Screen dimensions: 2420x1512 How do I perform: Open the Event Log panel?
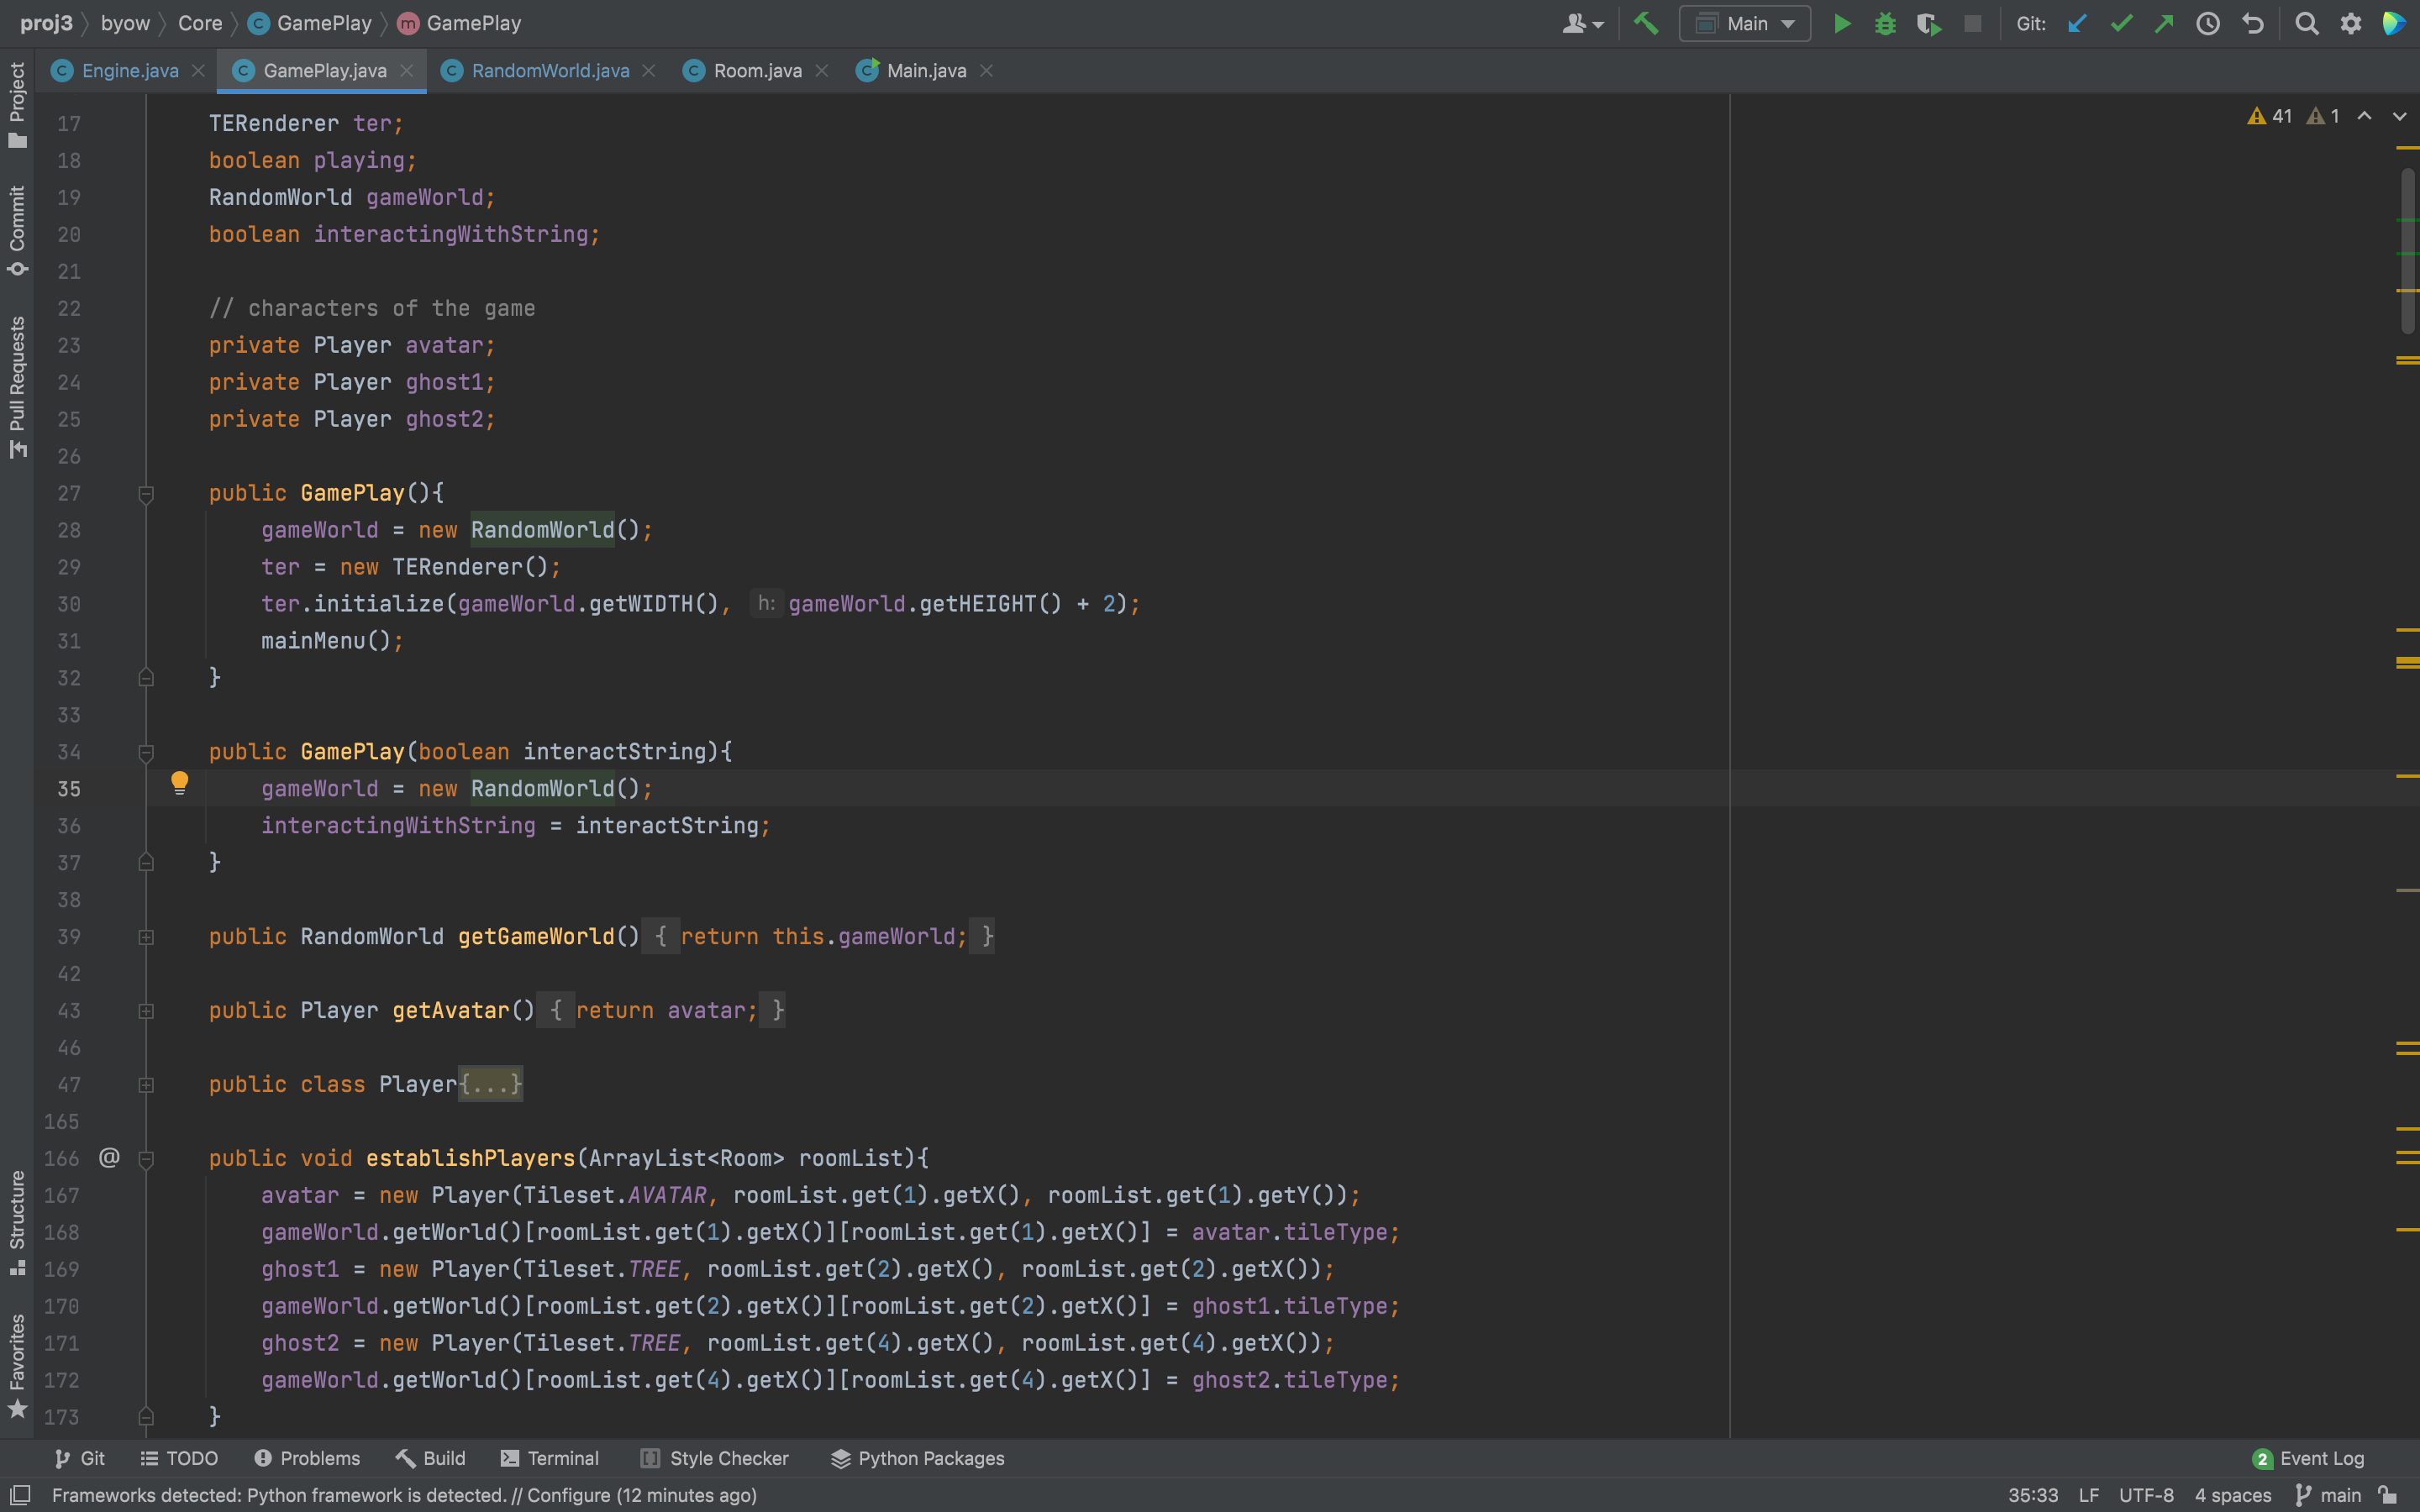click(x=2308, y=1458)
